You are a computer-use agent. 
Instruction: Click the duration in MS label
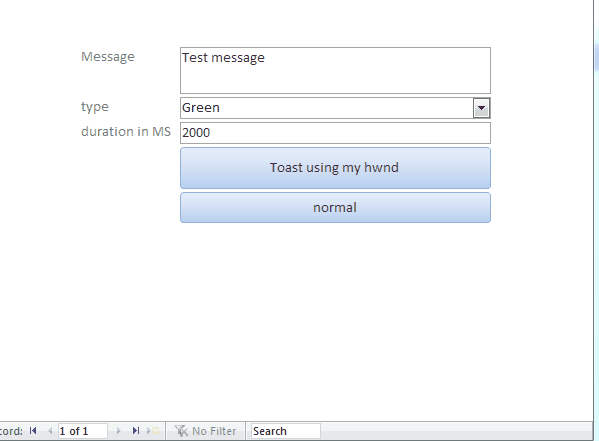click(x=126, y=131)
